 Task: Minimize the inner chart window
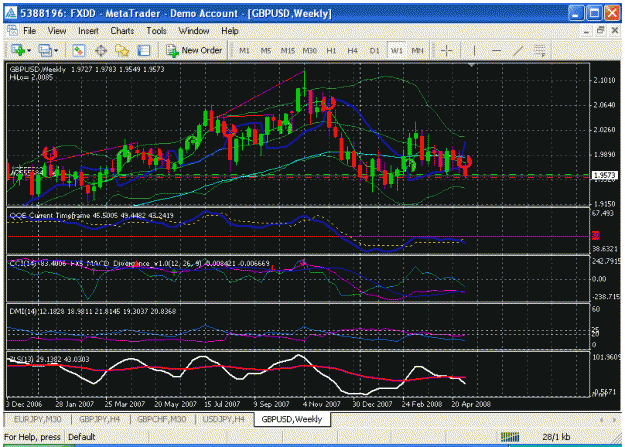click(x=586, y=31)
